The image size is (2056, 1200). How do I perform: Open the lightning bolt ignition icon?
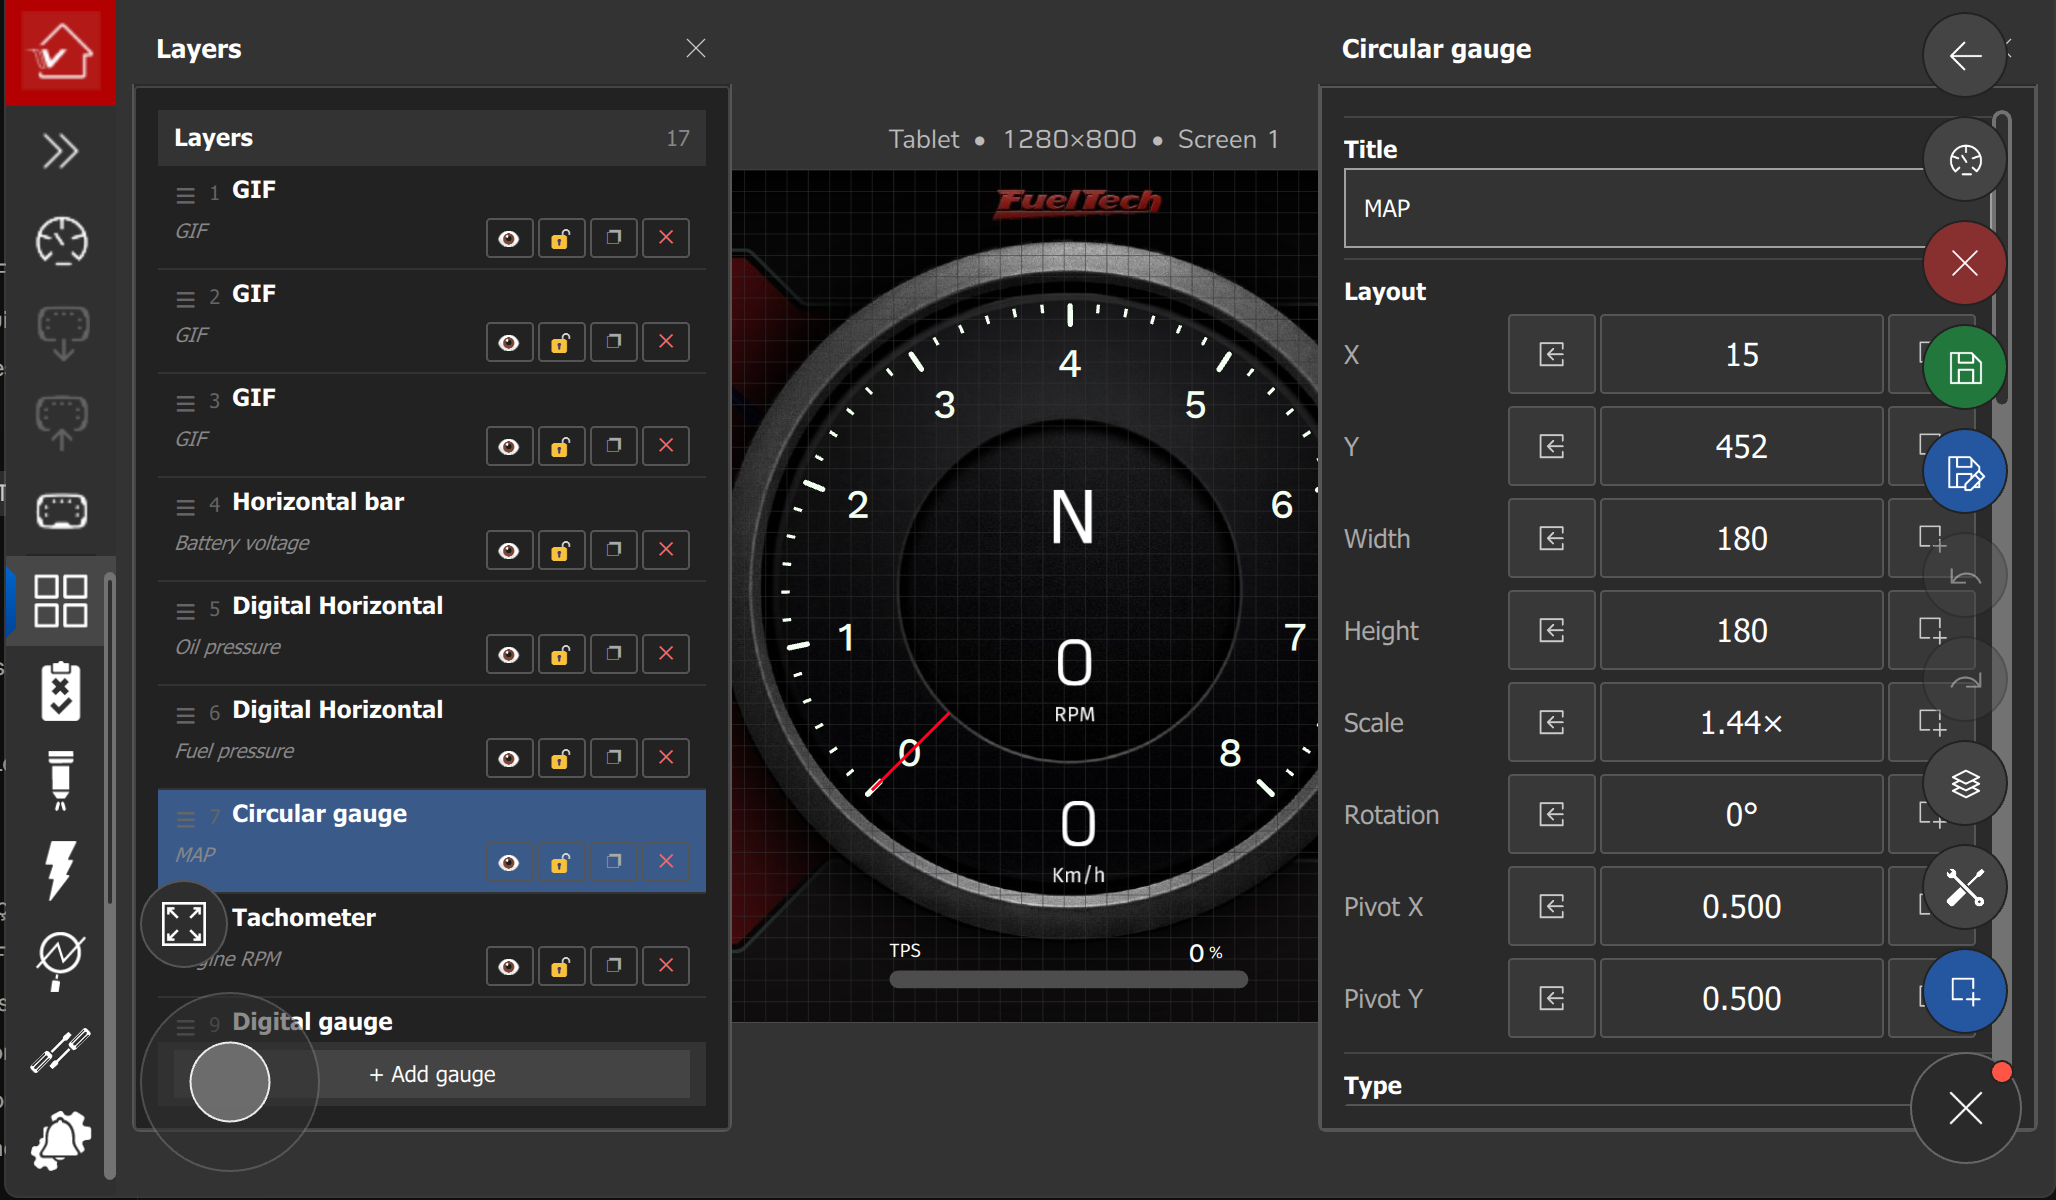point(60,869)
